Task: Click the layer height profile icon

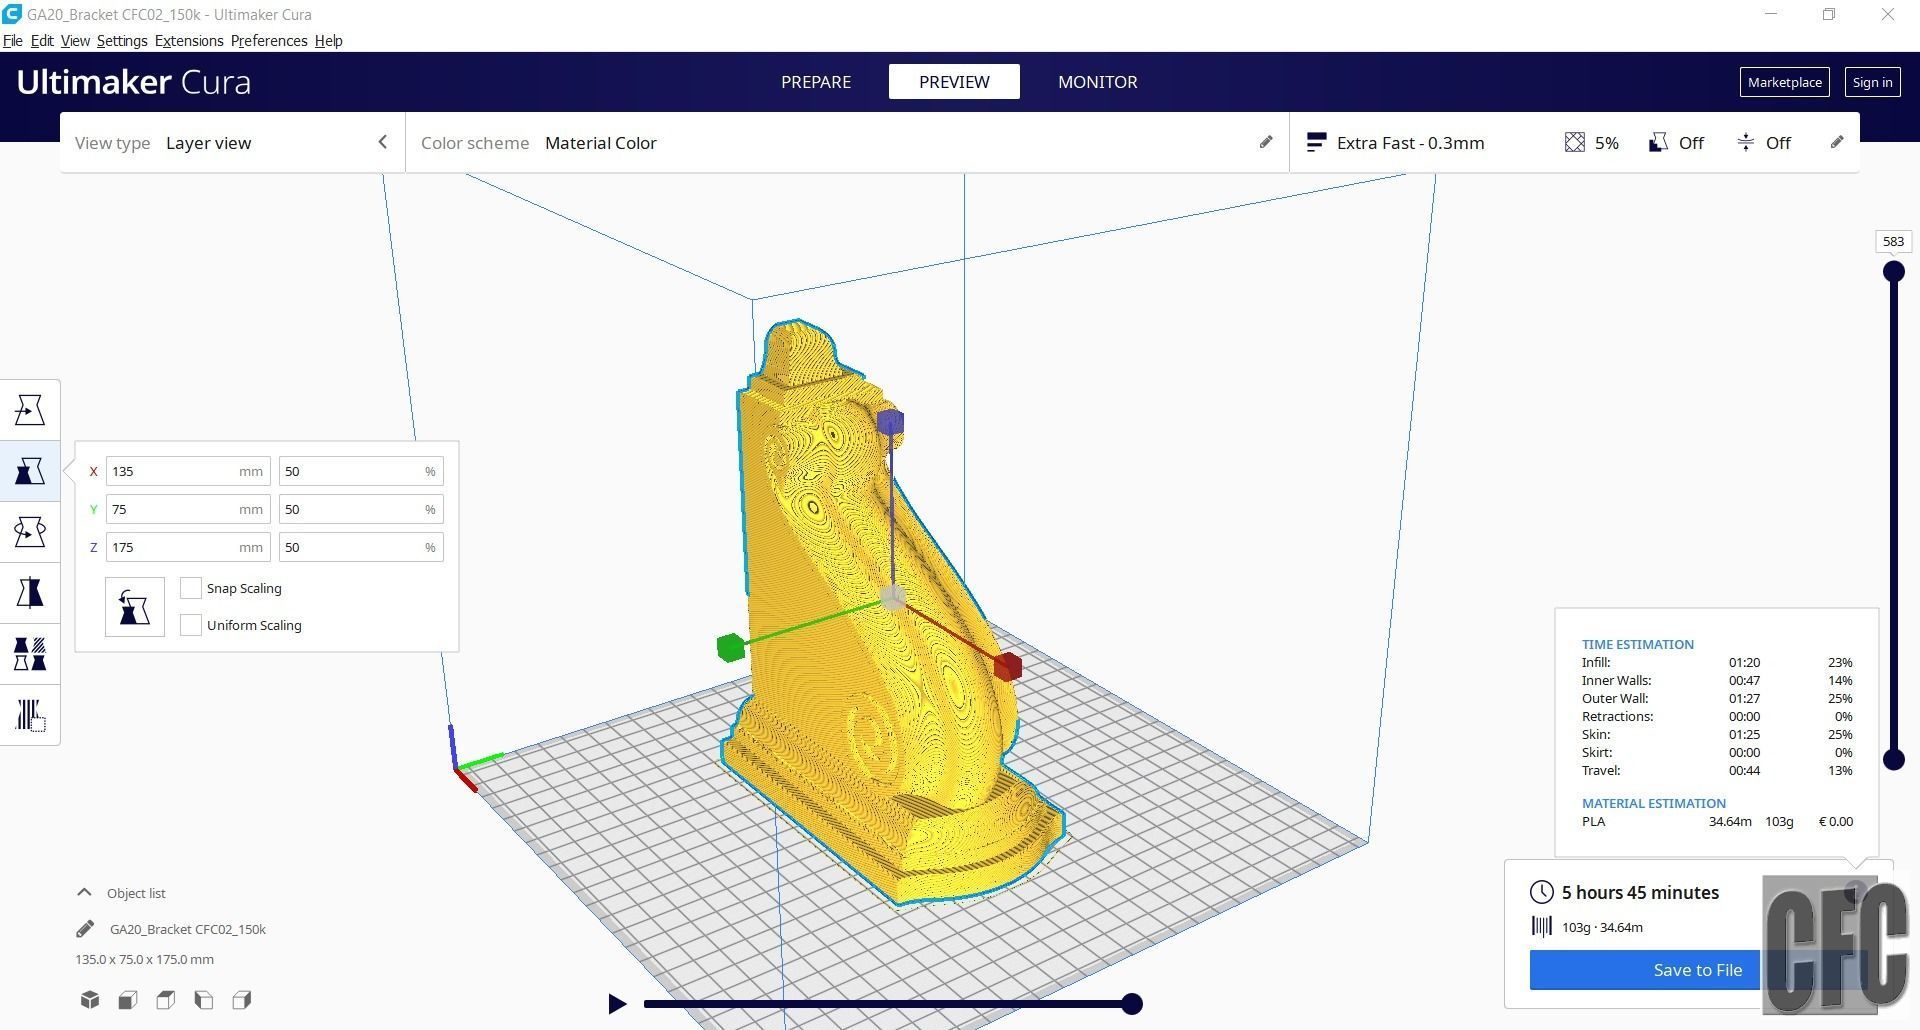Action: (x=1316, y=142)
